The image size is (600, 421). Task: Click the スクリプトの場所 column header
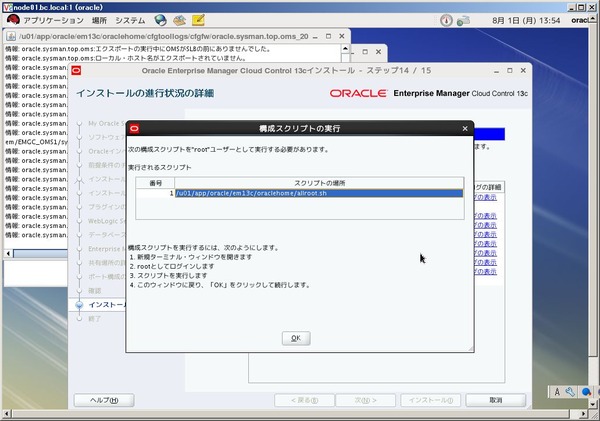(319, 183)
